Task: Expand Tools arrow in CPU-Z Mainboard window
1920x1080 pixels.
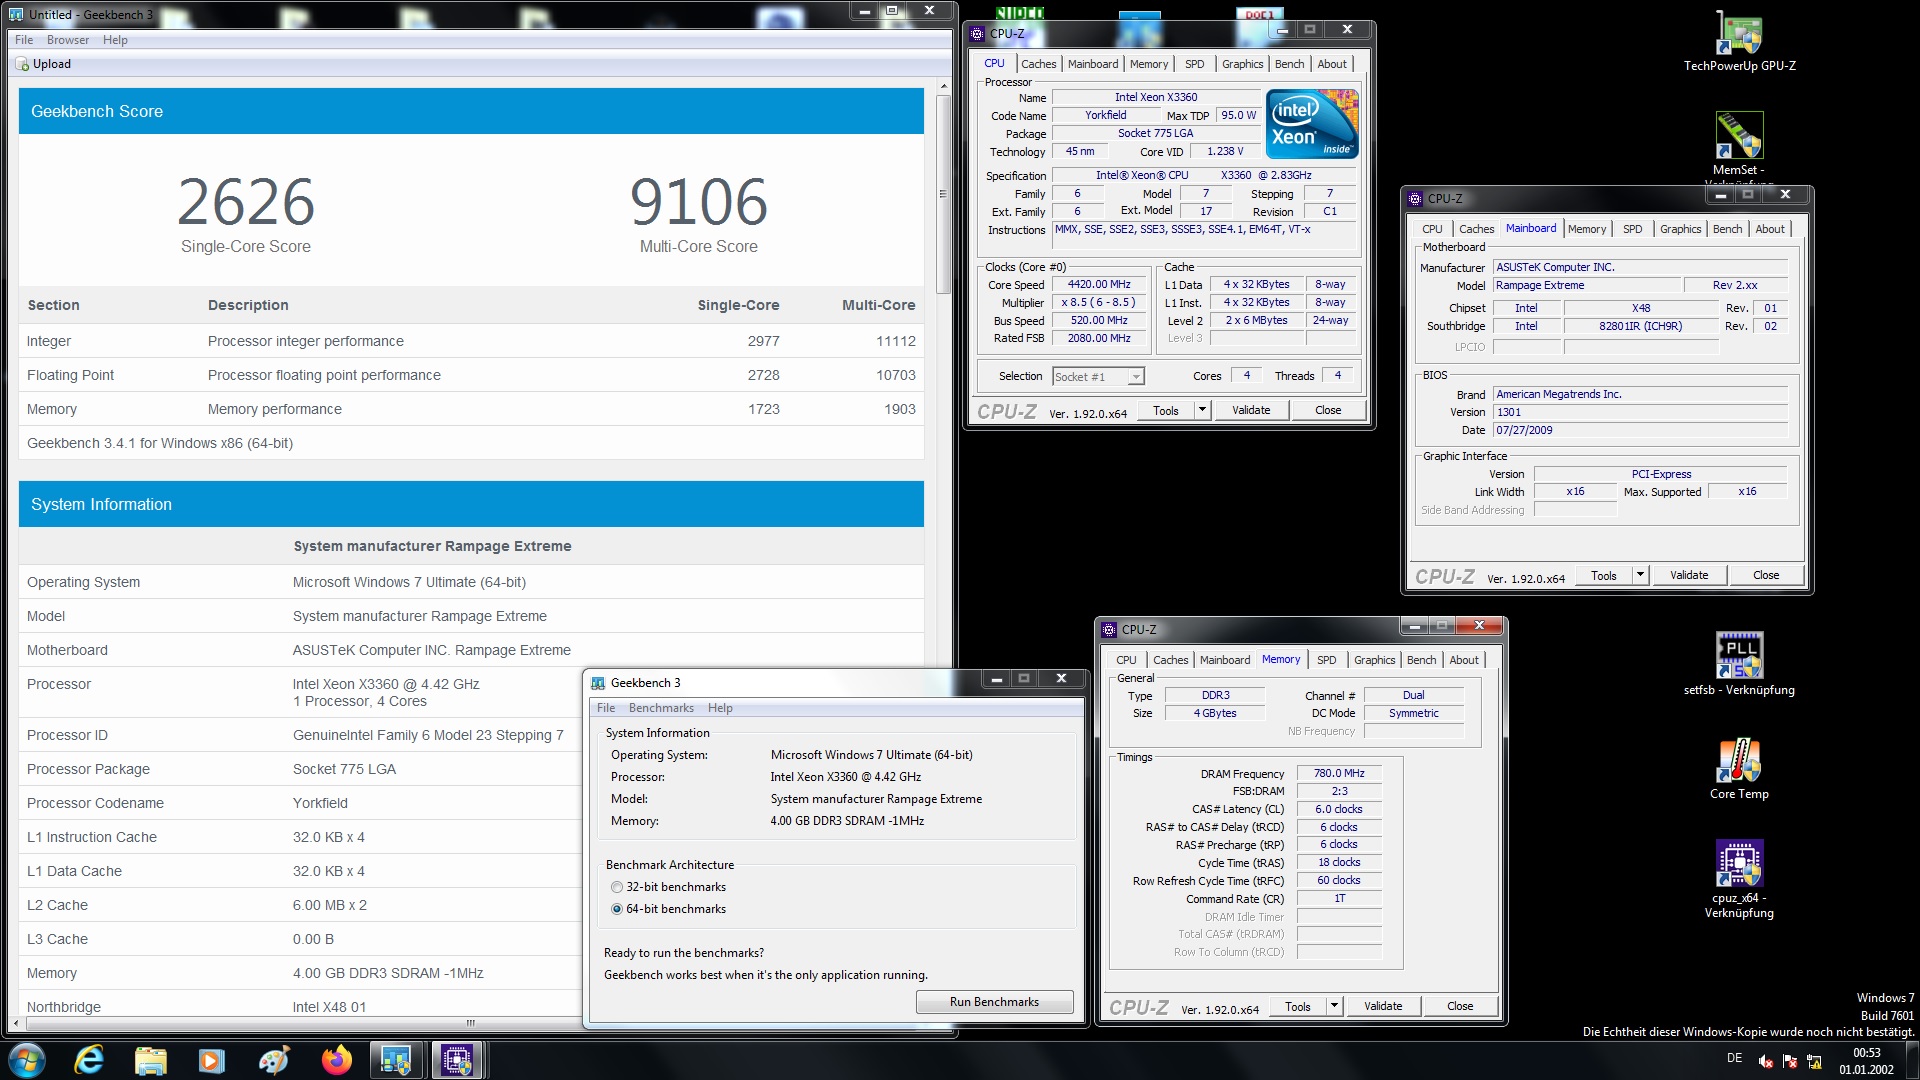Action: click(1640, 575)
